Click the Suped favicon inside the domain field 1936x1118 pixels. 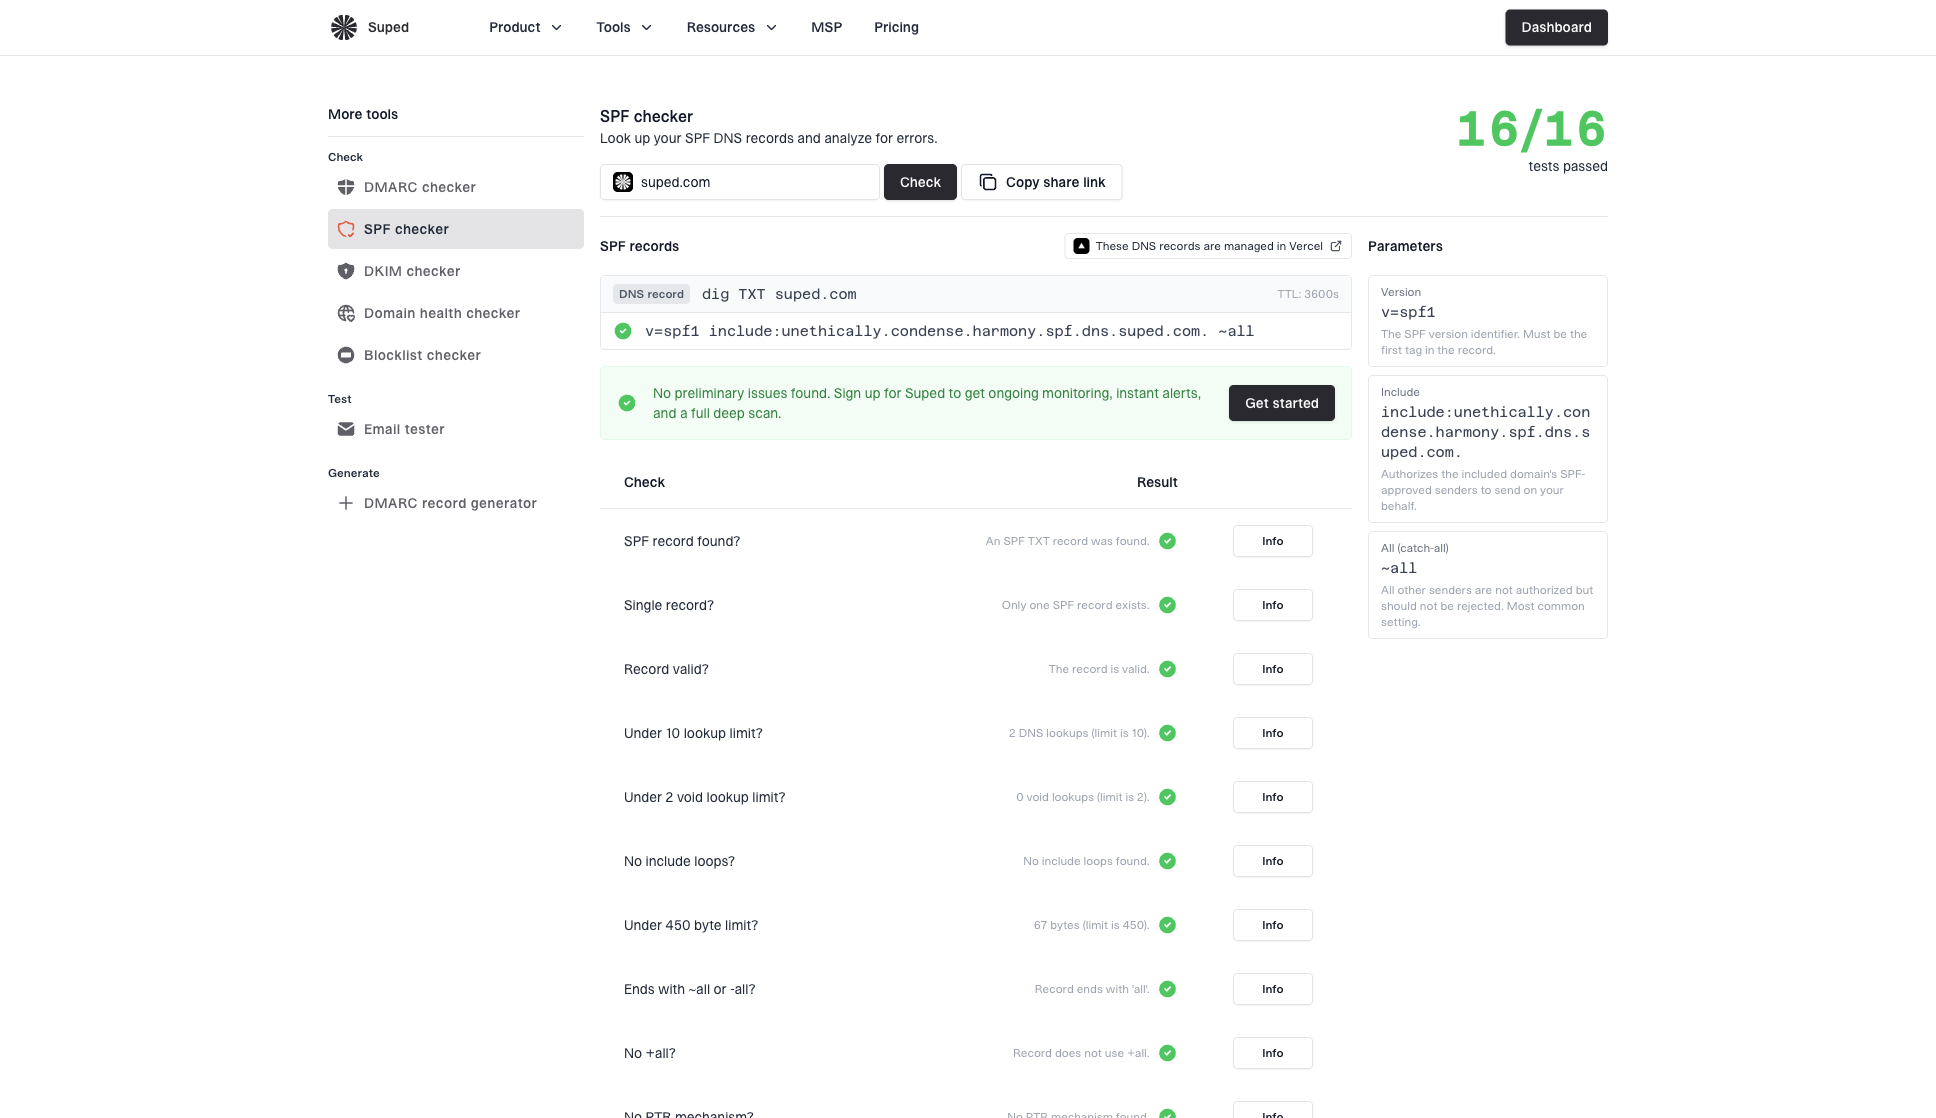click(x=623, y=182)
